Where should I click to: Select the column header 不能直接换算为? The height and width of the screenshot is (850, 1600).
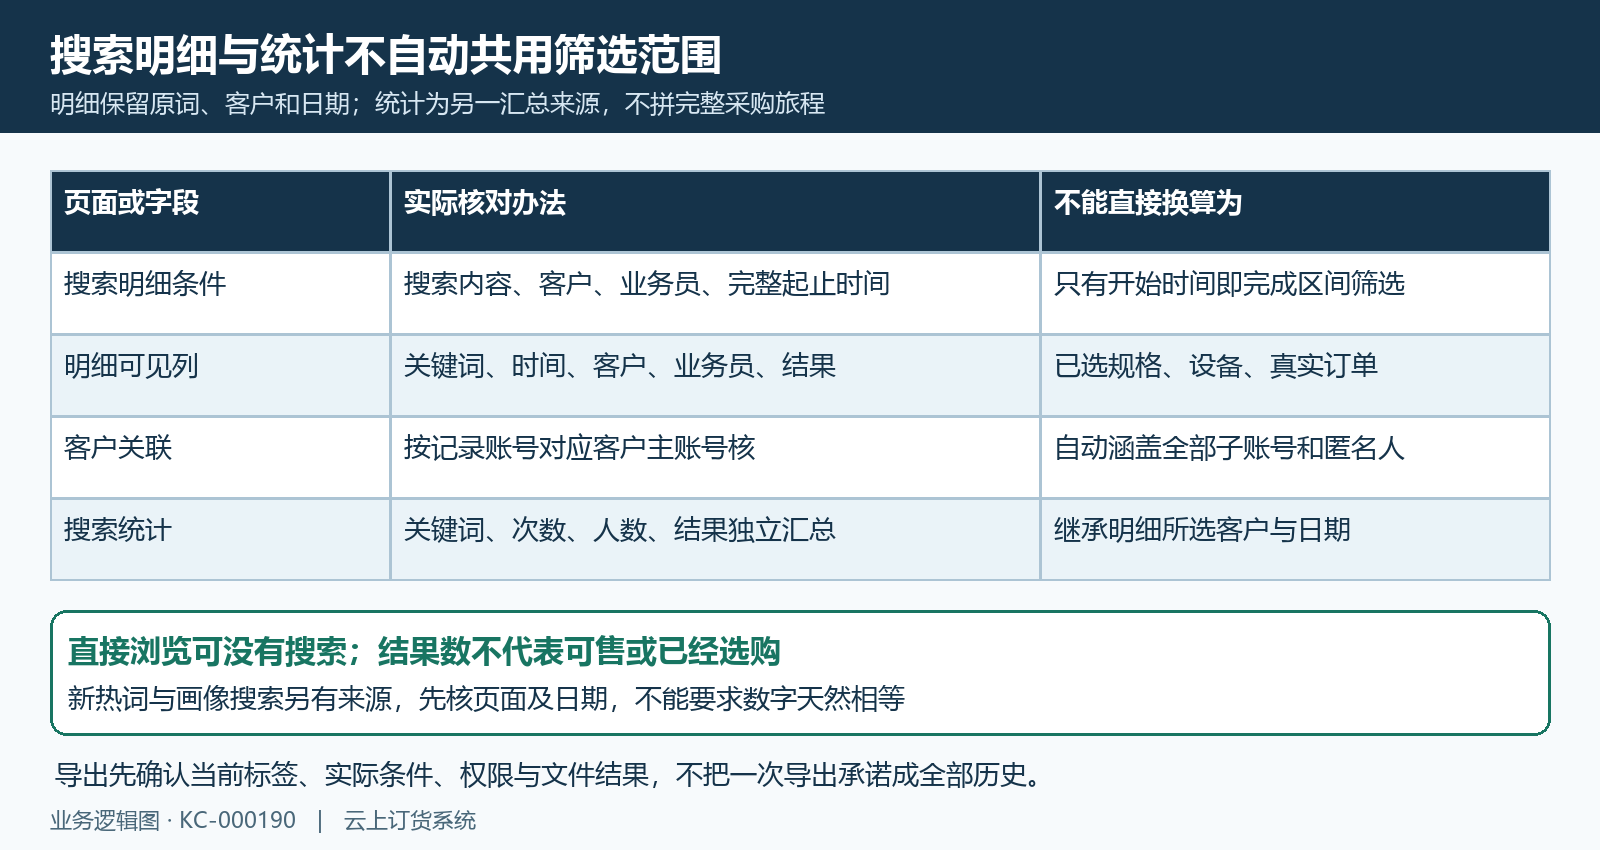(1295, 211)
